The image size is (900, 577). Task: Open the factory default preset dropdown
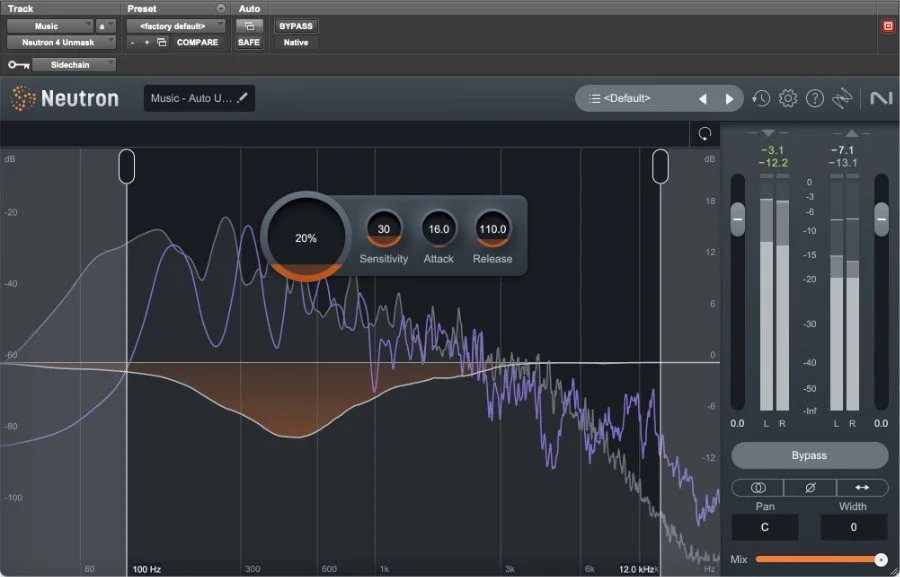tap(176, 26)
